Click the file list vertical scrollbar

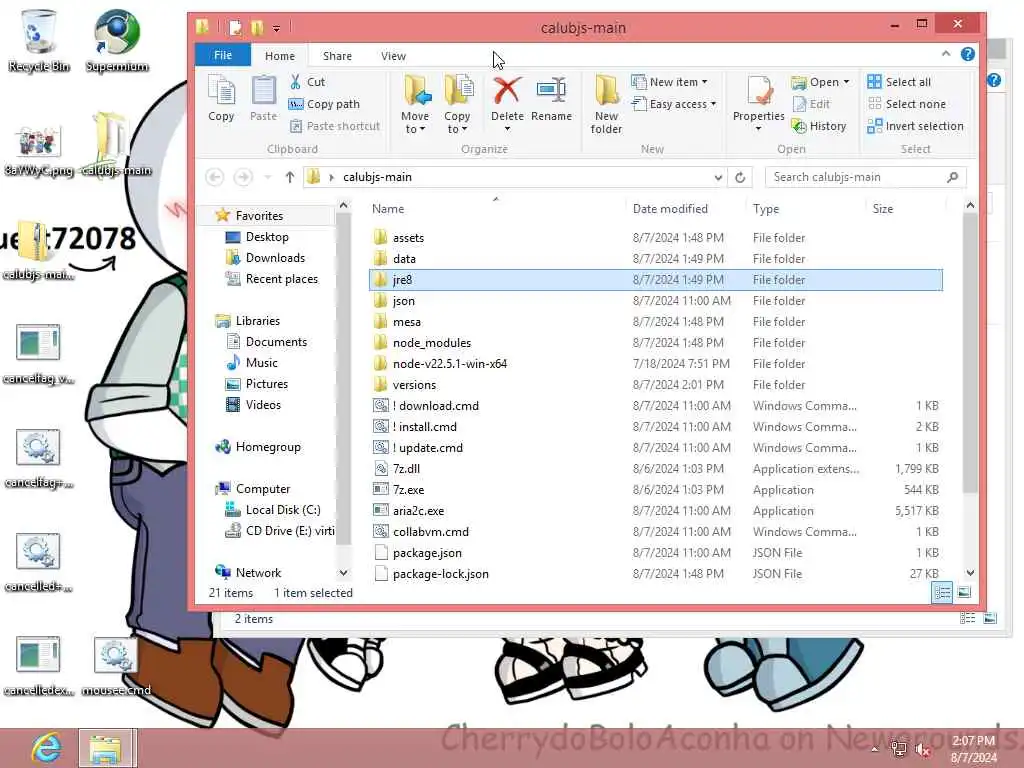pos(970,353)
